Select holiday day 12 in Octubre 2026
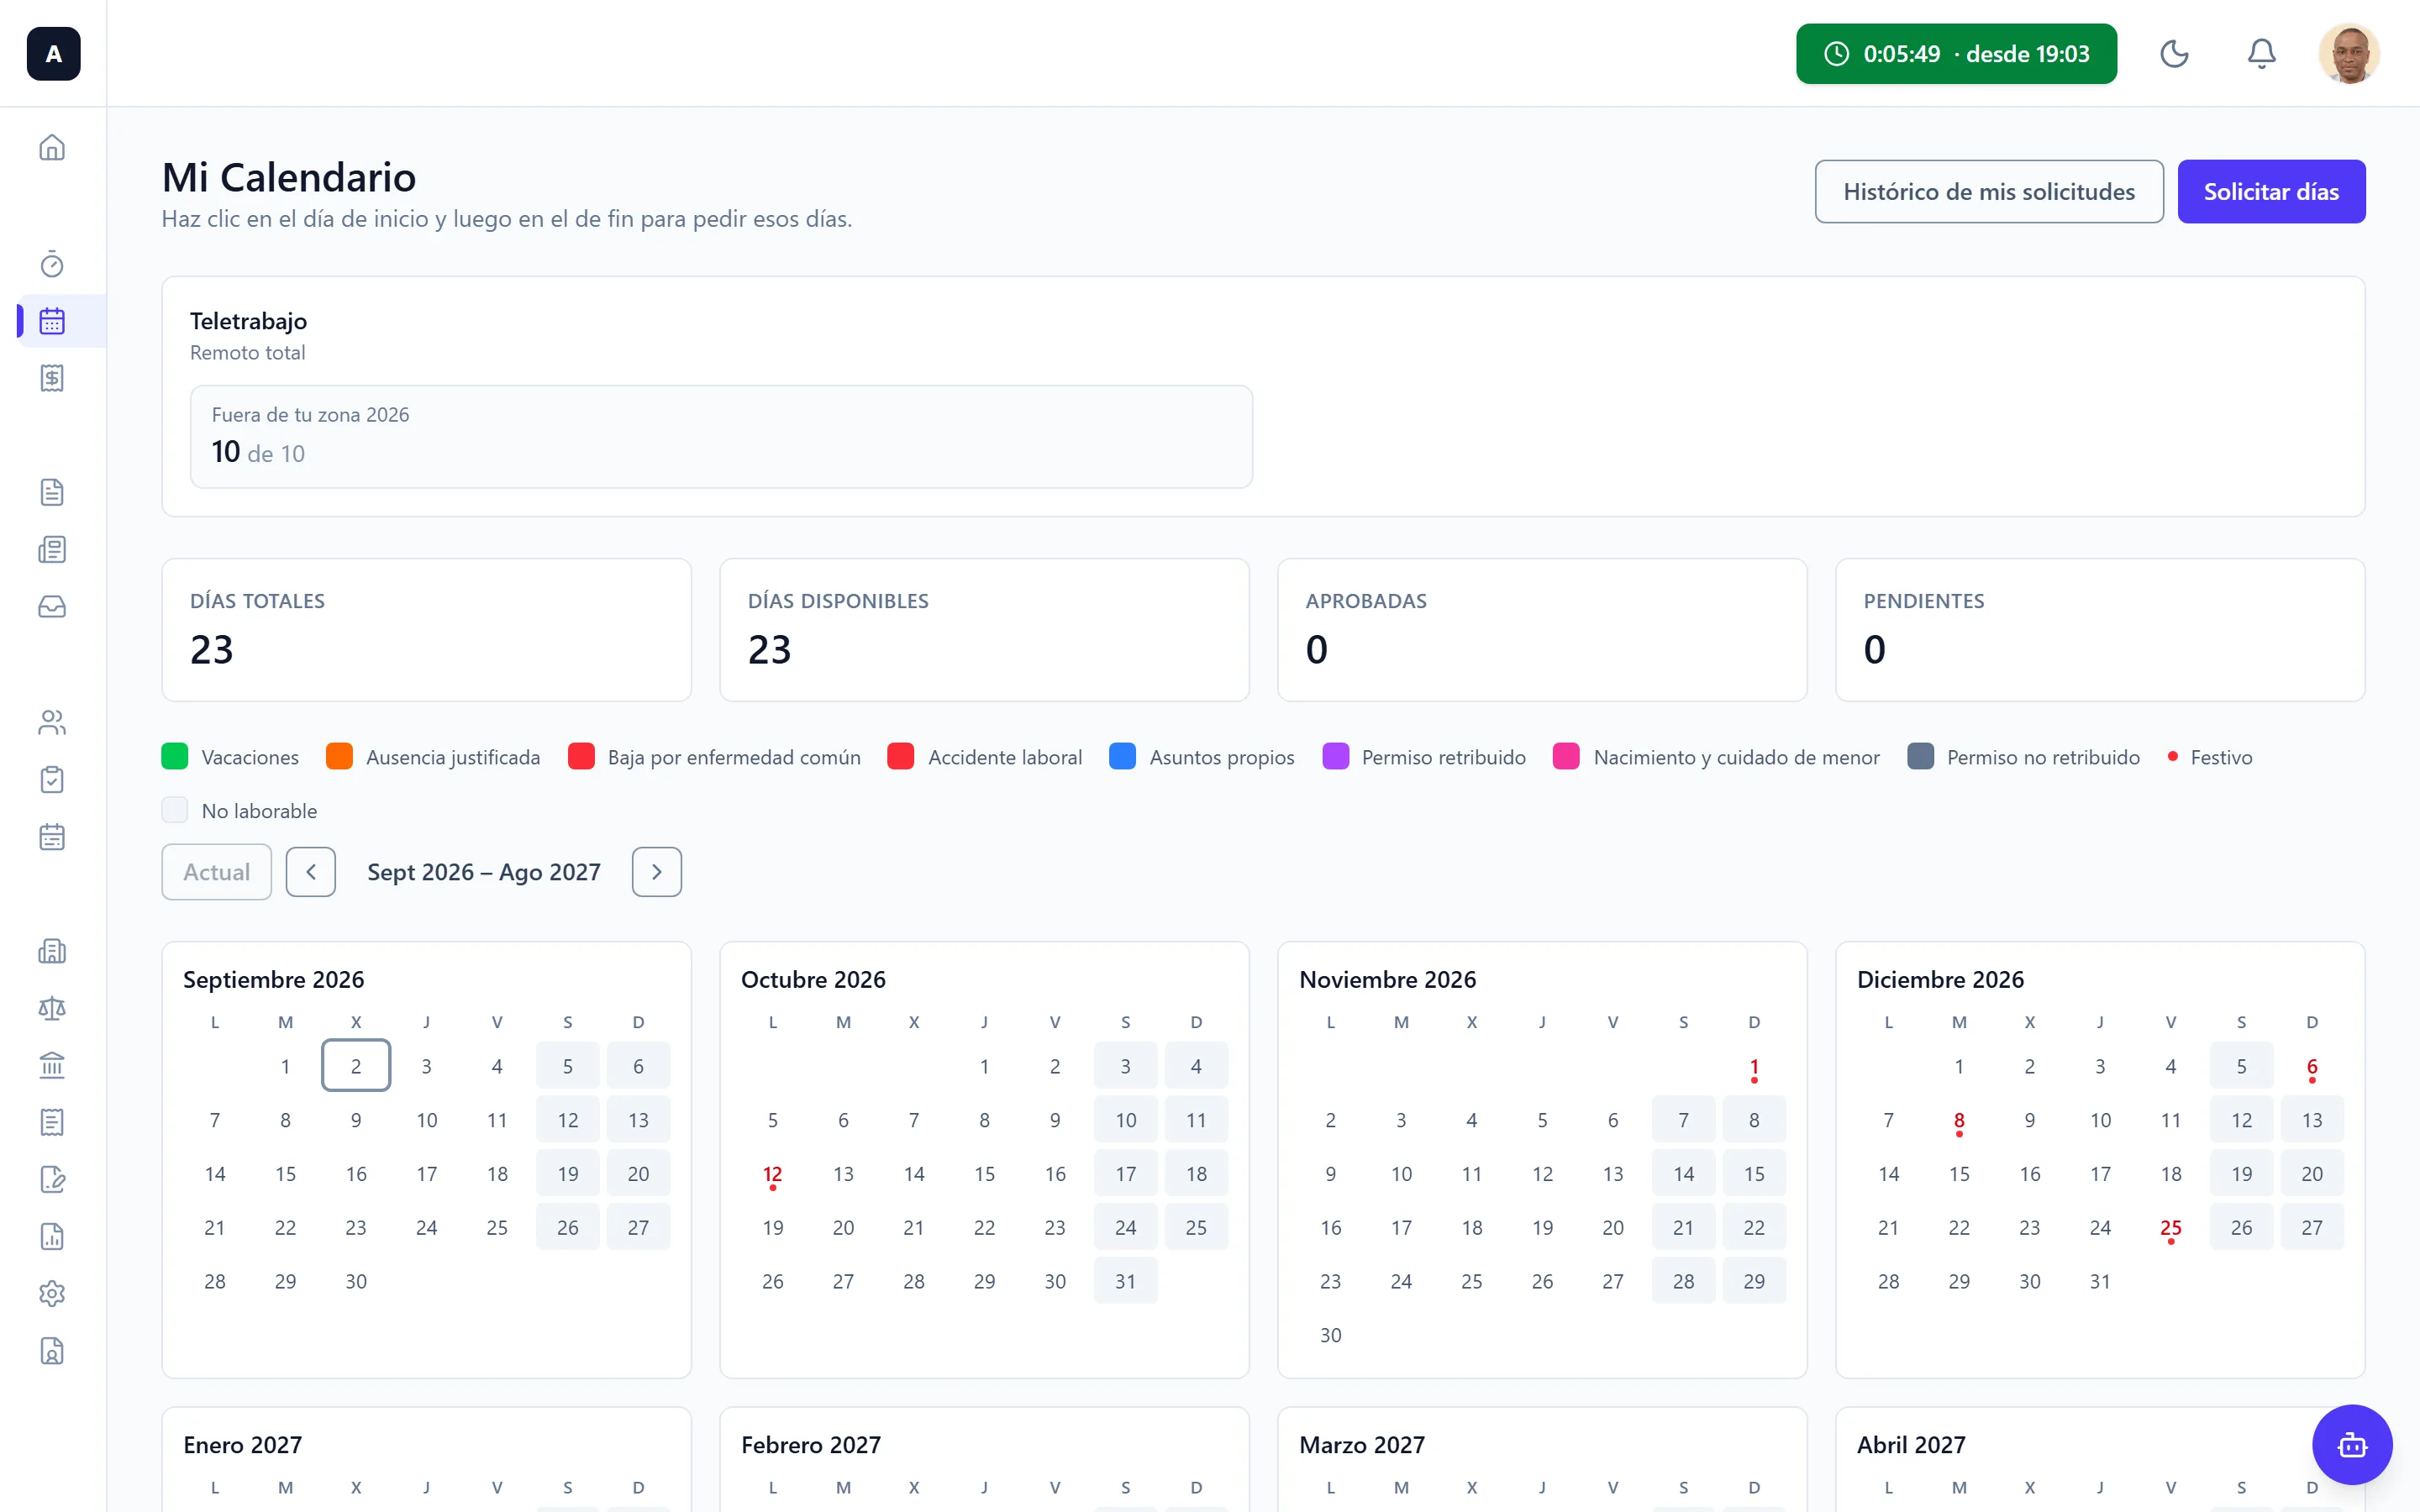 [773, 1174]
